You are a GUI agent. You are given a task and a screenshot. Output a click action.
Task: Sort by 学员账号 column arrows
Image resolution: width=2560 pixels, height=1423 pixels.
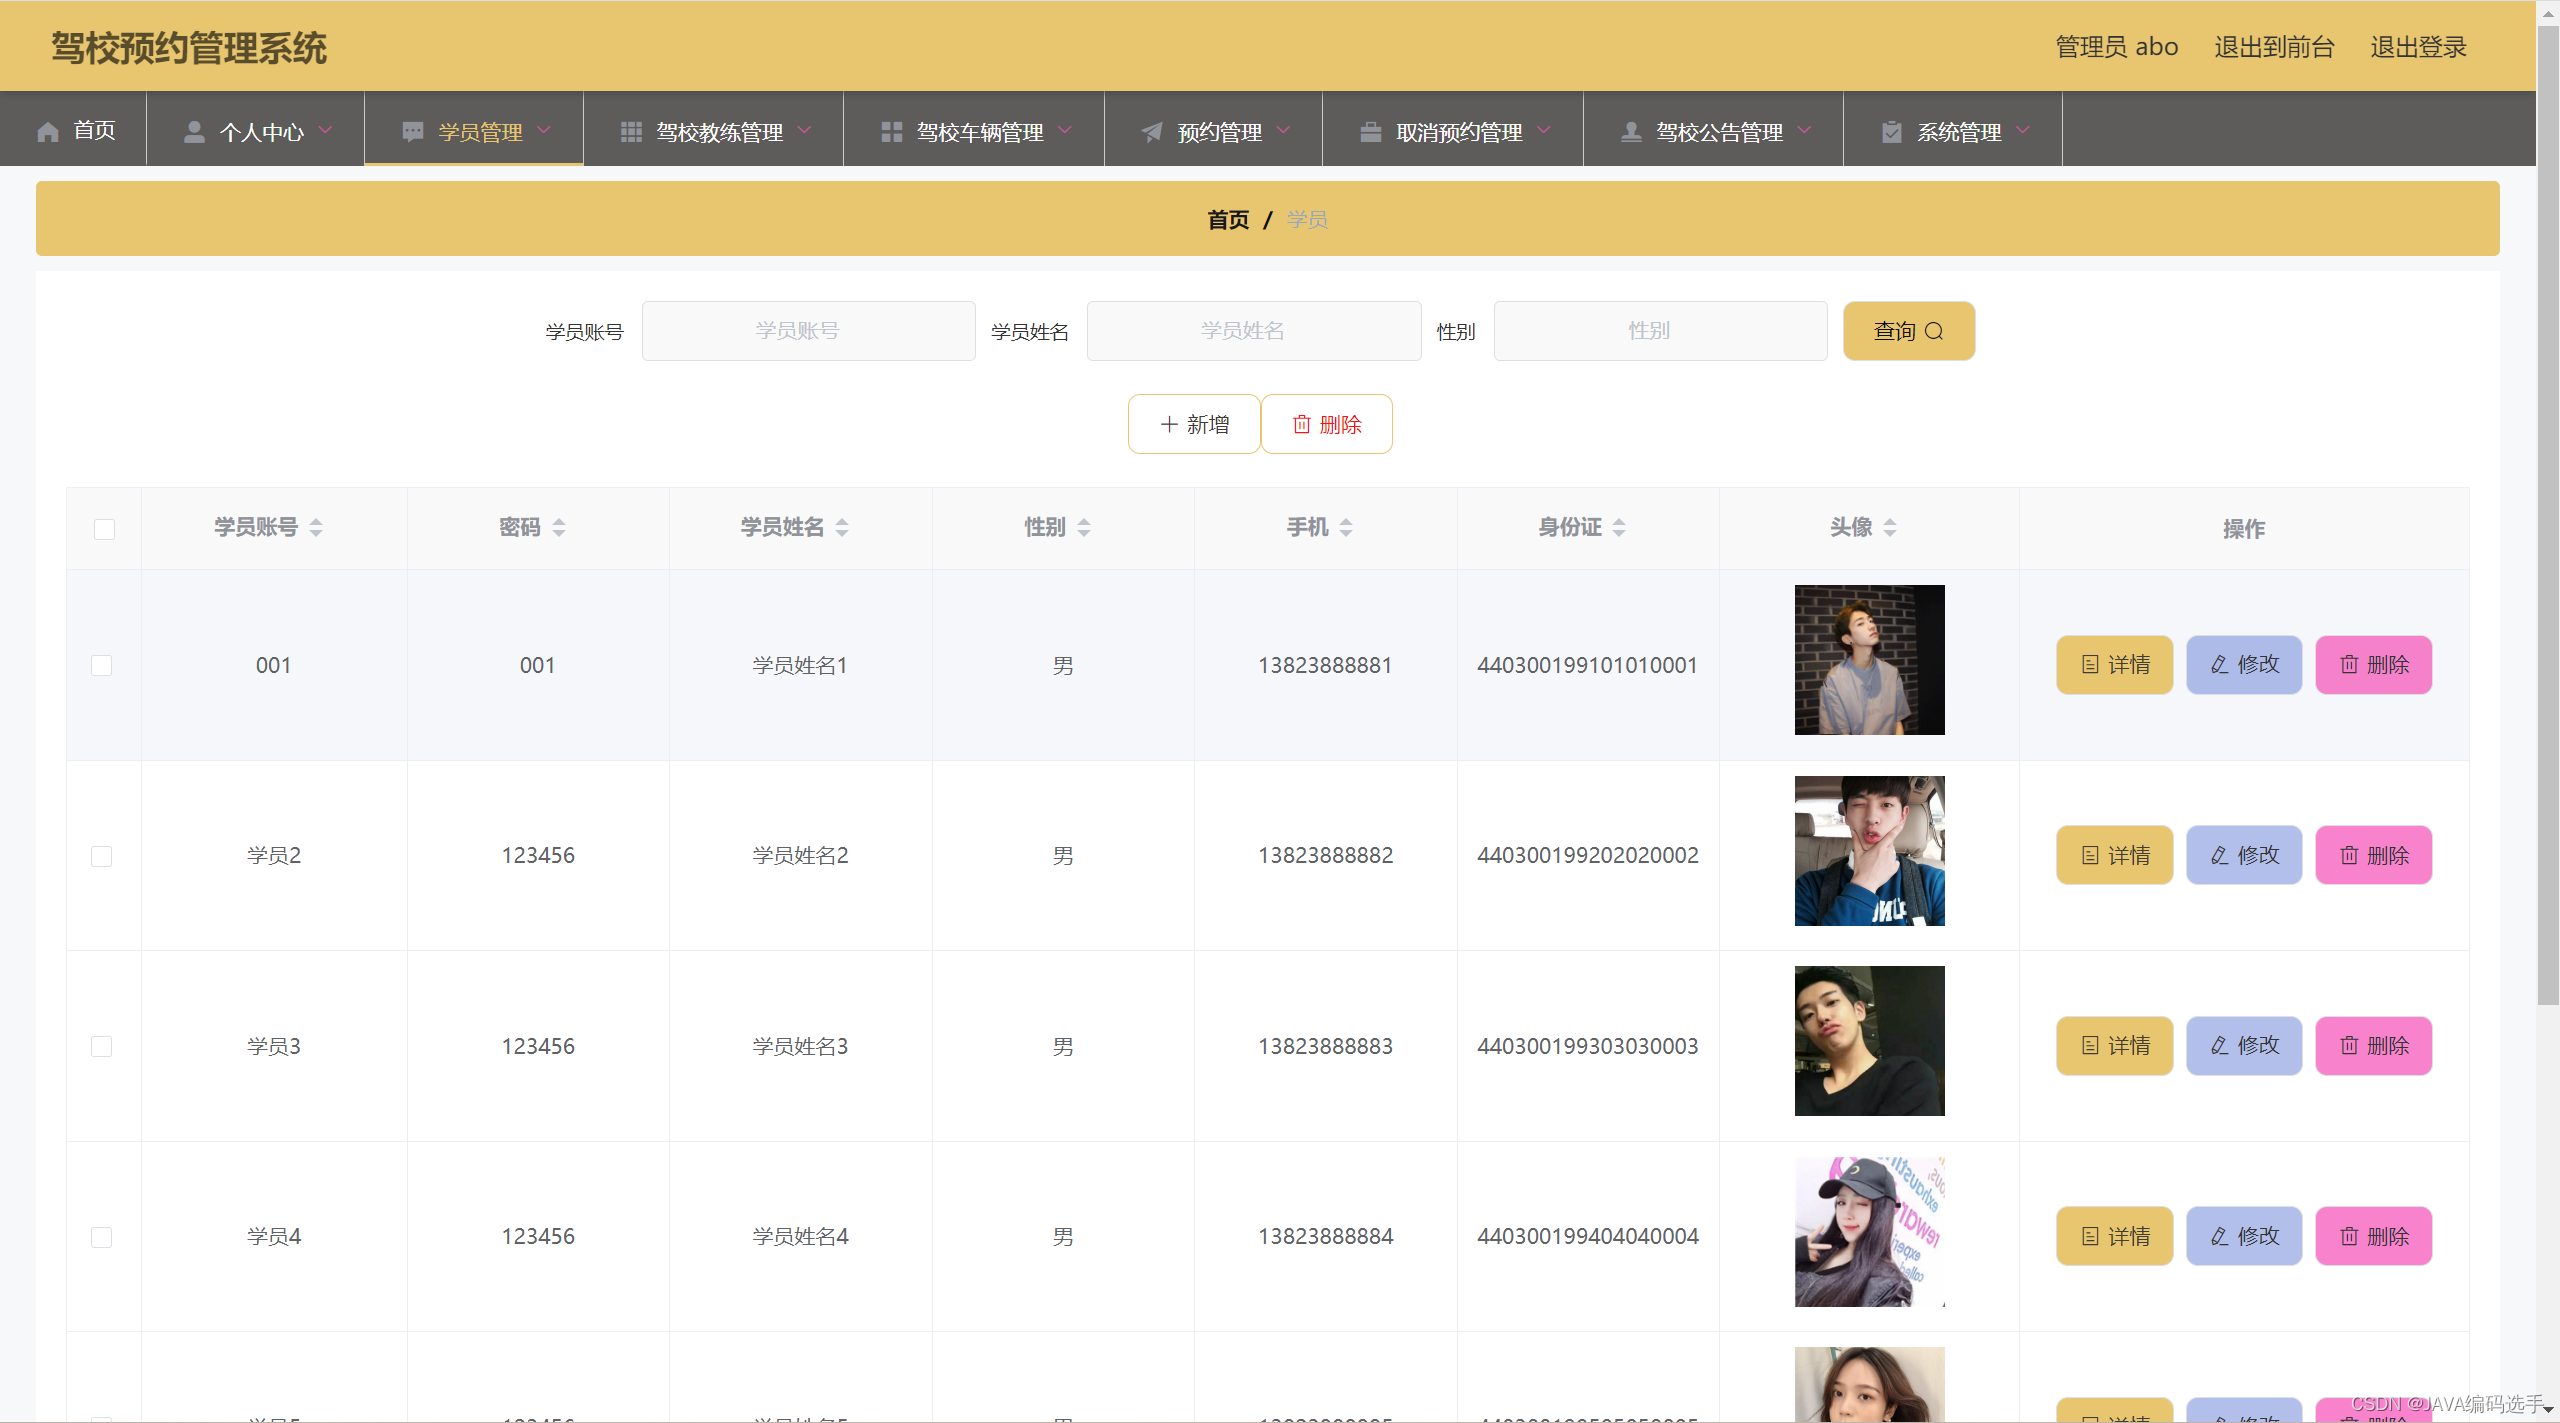click(316, 528)
